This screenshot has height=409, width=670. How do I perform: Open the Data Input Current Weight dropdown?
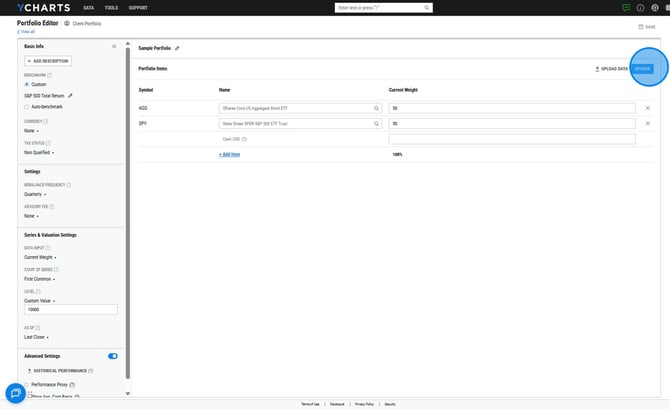(x=40, y=257)
